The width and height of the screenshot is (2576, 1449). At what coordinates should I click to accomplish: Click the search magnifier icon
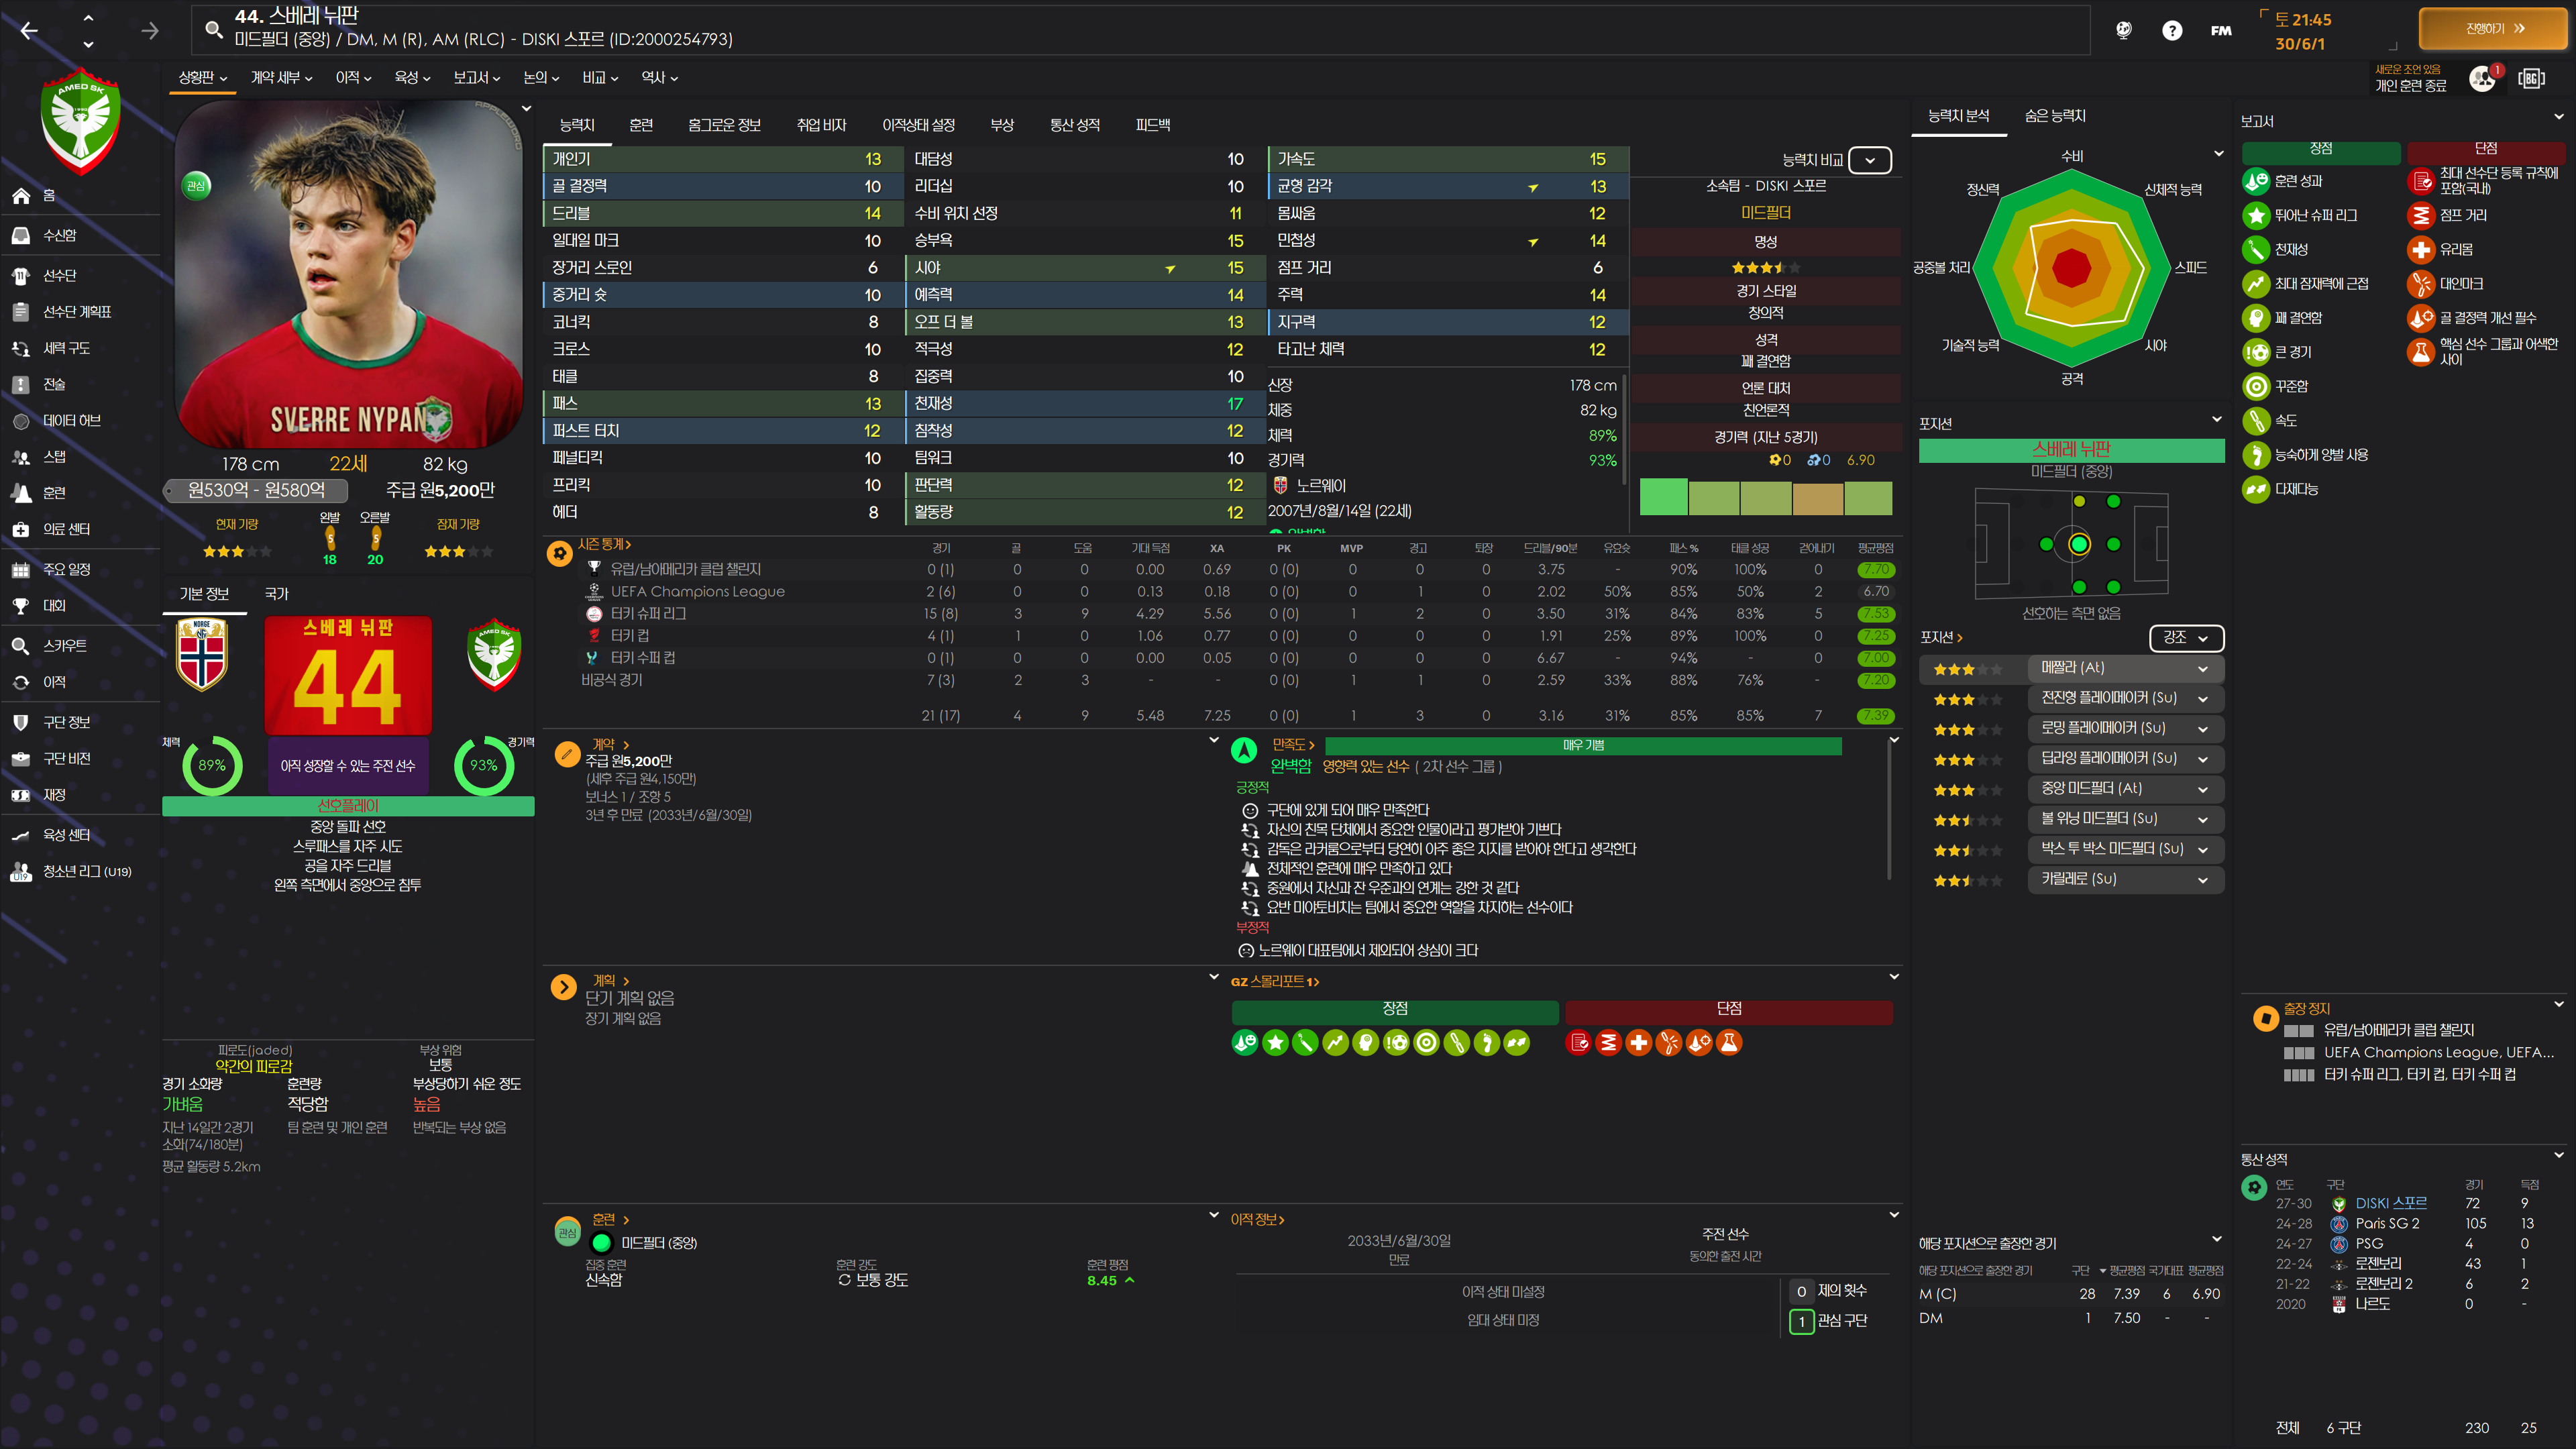click(x=213, y=29)
